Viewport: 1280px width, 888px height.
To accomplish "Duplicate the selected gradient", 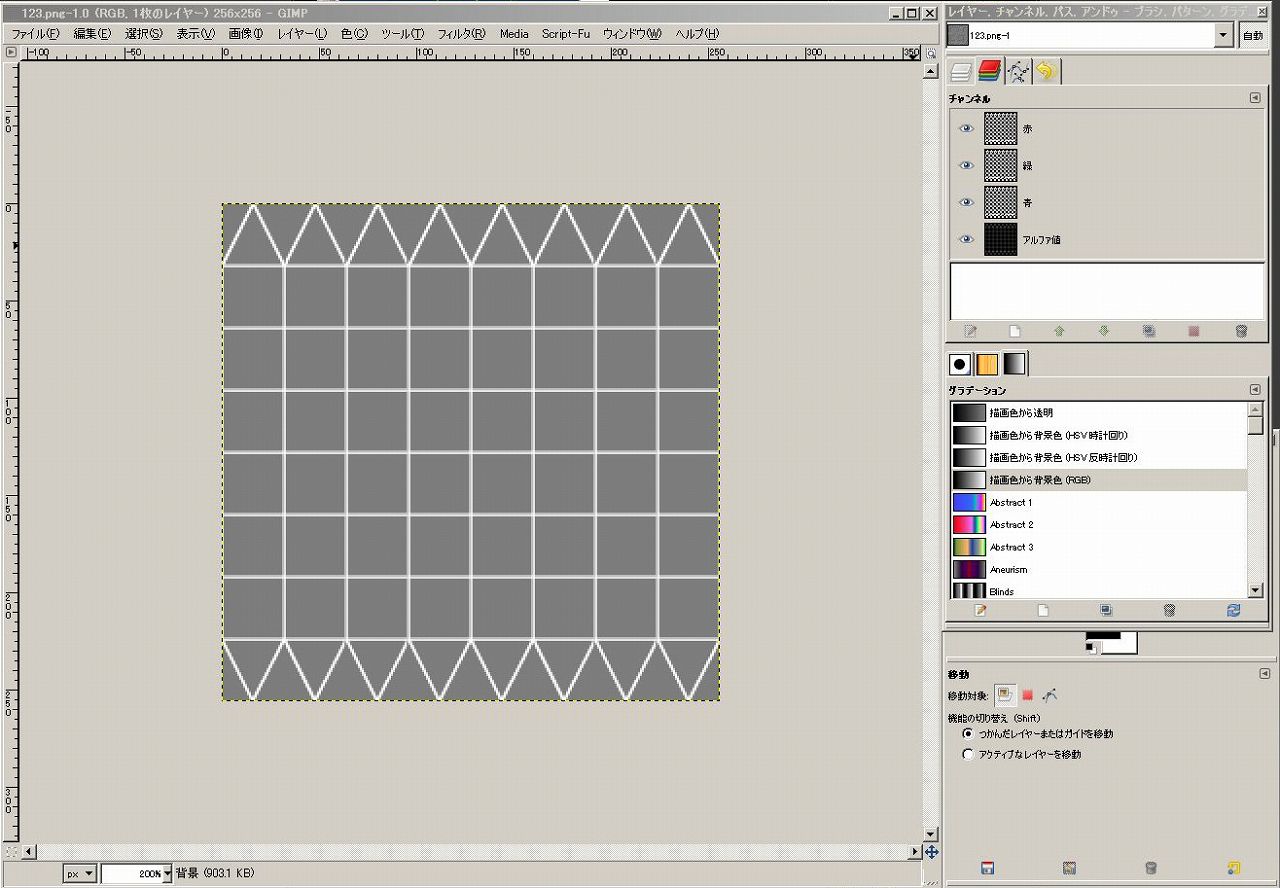I will [1106, 610].
